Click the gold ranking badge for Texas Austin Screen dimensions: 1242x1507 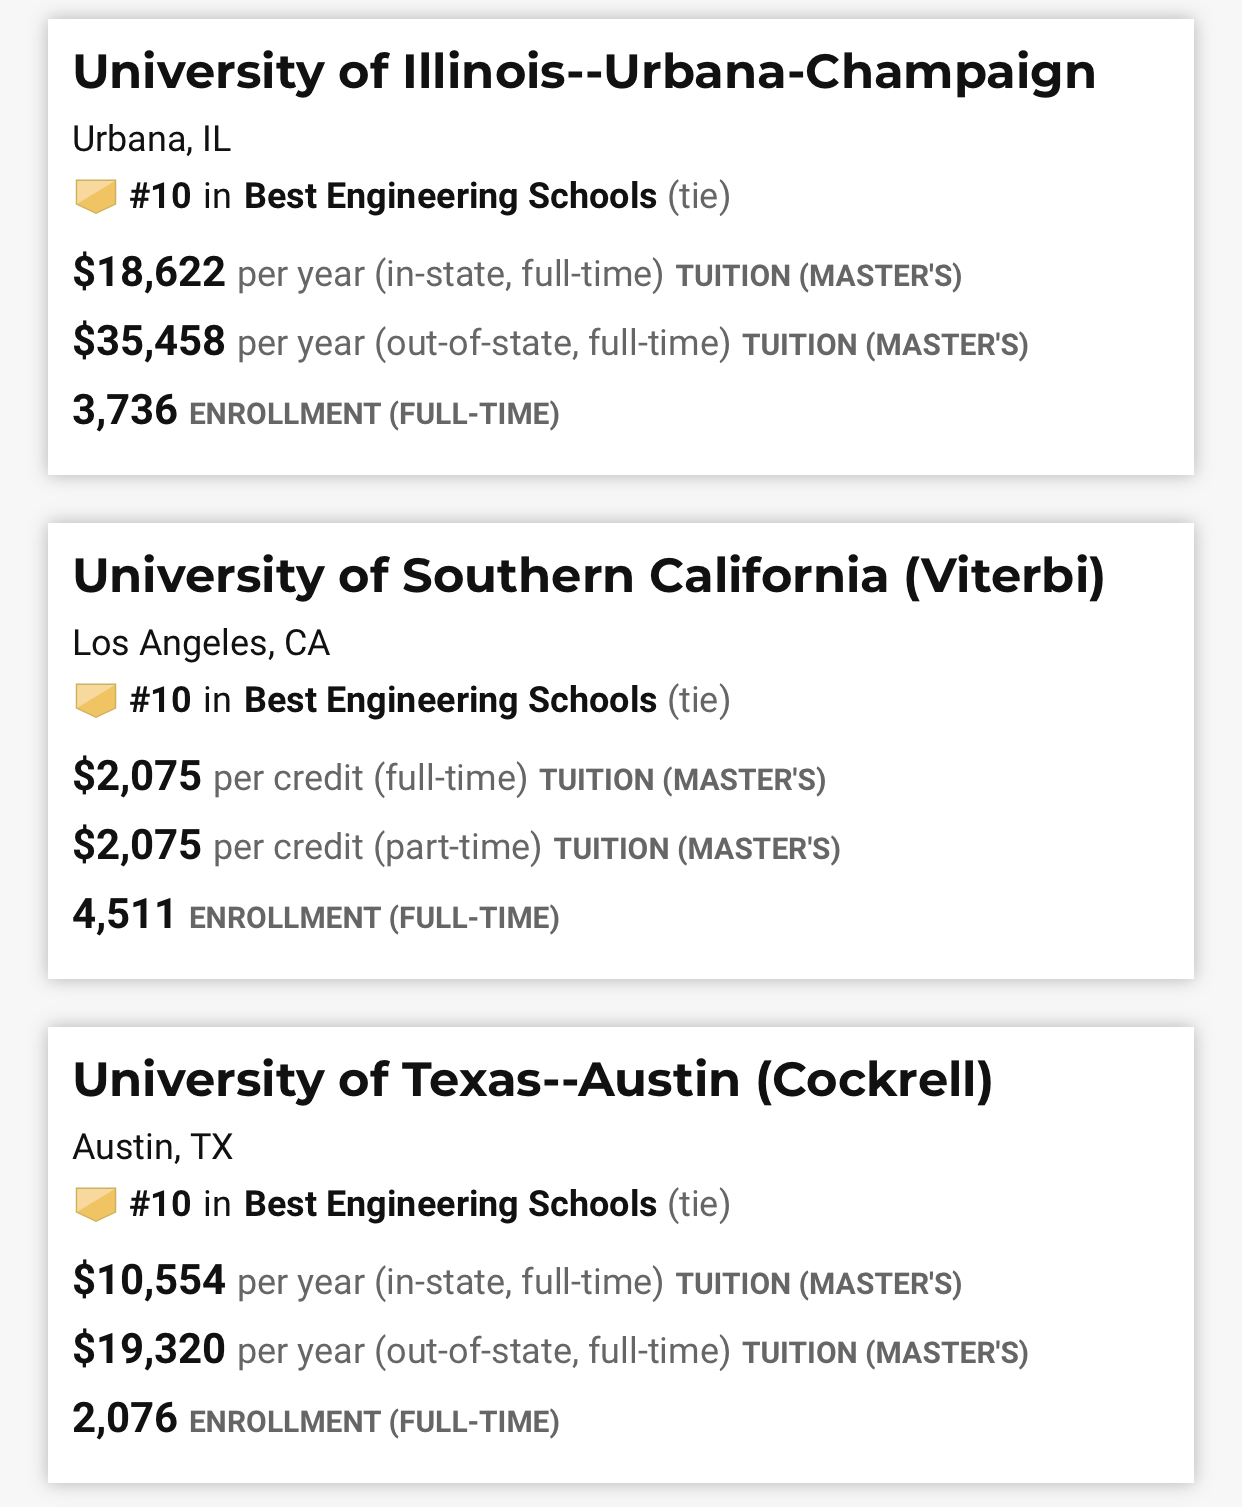[96, 1204]
